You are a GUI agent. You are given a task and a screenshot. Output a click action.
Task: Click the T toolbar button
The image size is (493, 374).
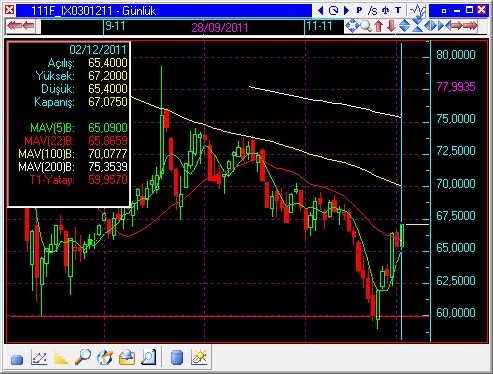398,11
